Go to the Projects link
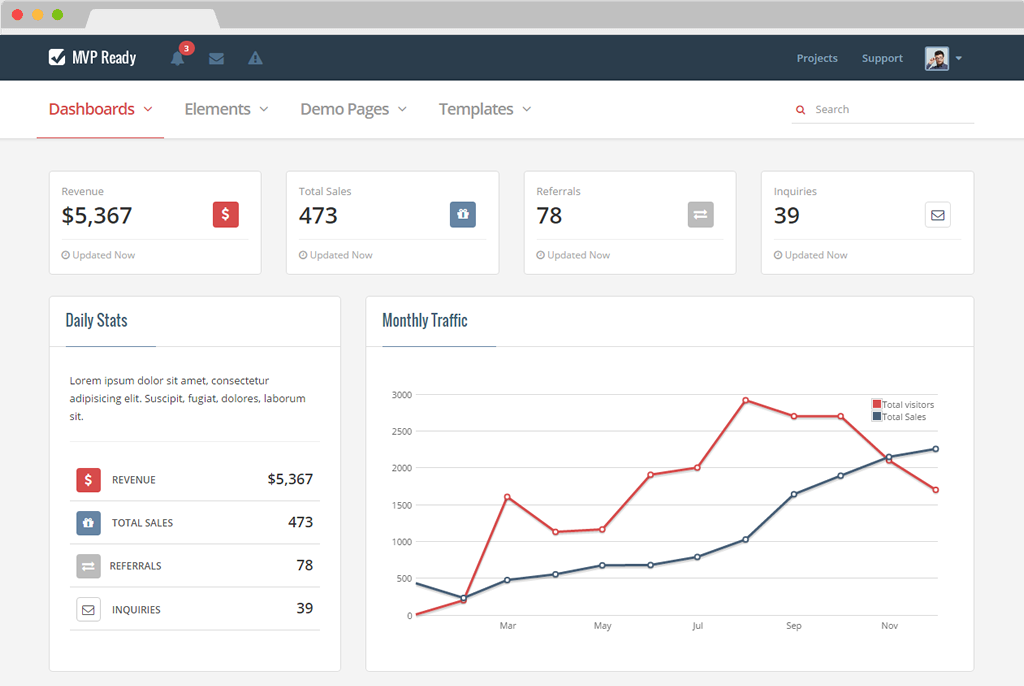 point(817,58)
